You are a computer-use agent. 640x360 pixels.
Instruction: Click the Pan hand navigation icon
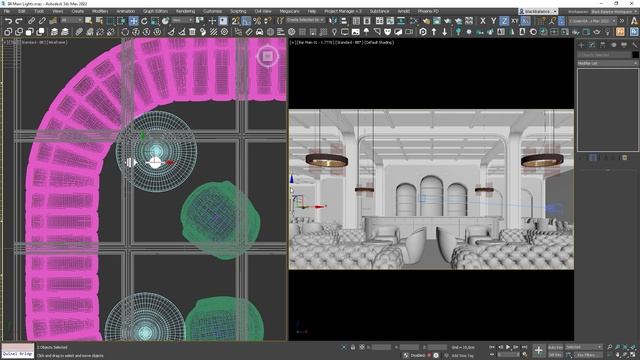[617, 355]
